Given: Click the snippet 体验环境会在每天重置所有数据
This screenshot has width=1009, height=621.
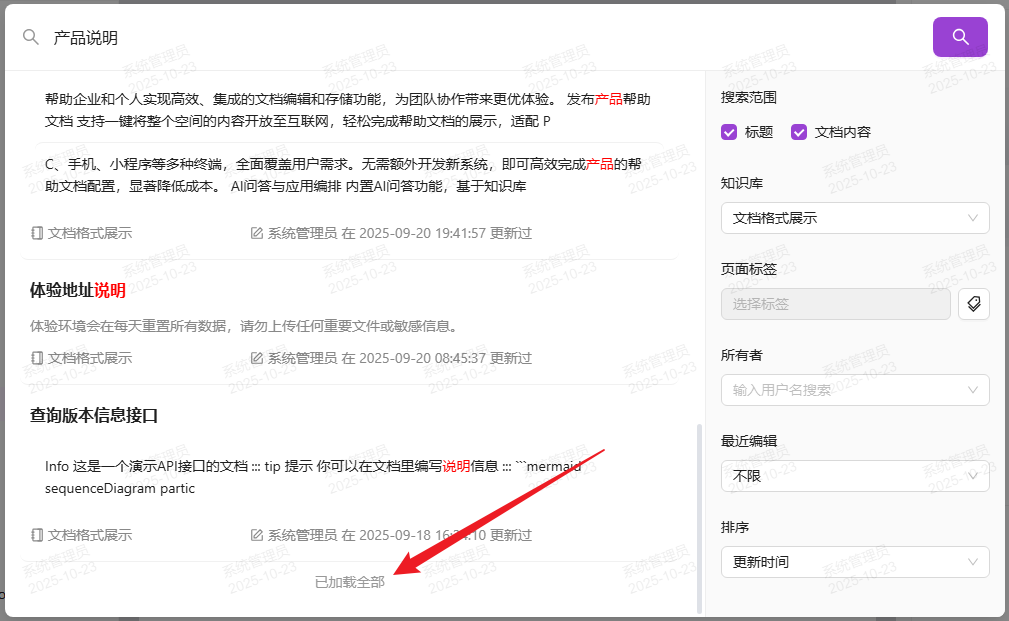Looking at the screenshot, I should [x=246, y=326].
